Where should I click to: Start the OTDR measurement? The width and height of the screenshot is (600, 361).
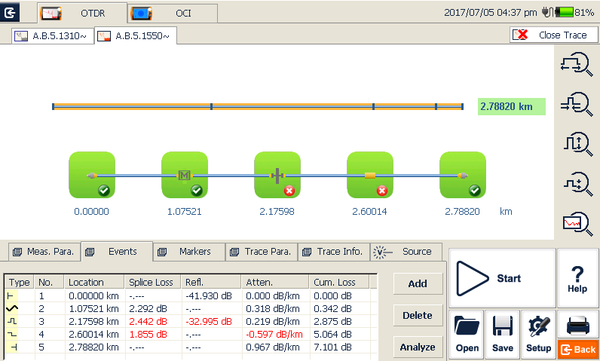coord(502,278)
